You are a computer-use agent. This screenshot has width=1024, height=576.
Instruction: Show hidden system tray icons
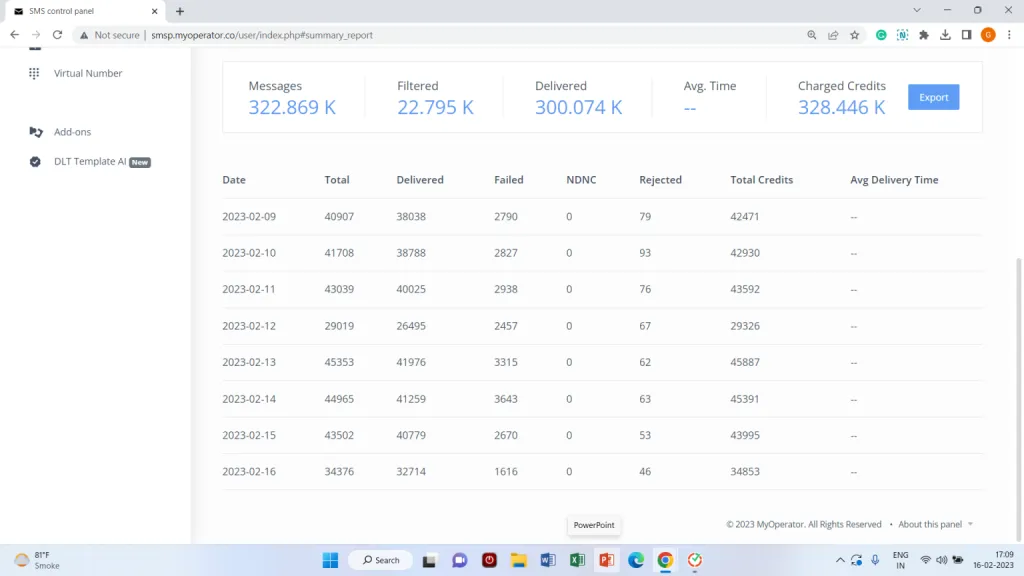pos(840,560)
